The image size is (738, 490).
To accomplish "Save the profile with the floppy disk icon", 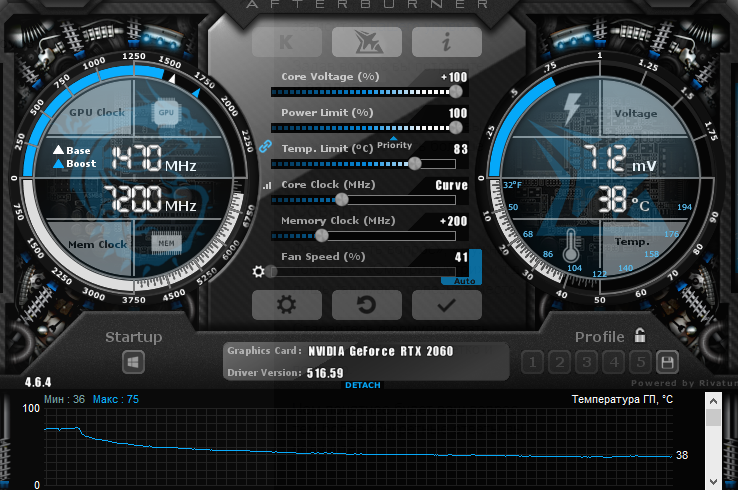I will click(x=667, y=362).
